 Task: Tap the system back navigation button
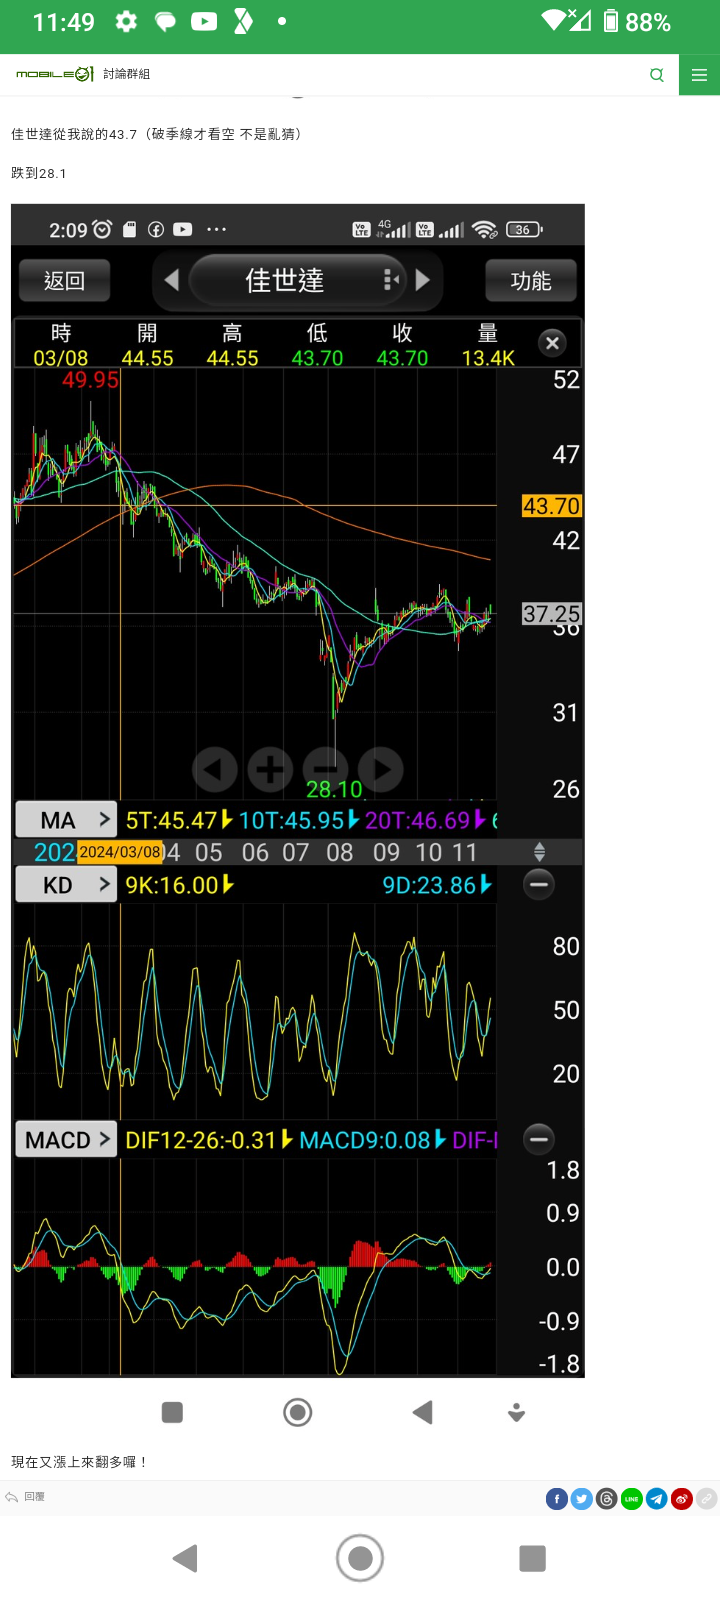click(x=185, y=1558)
